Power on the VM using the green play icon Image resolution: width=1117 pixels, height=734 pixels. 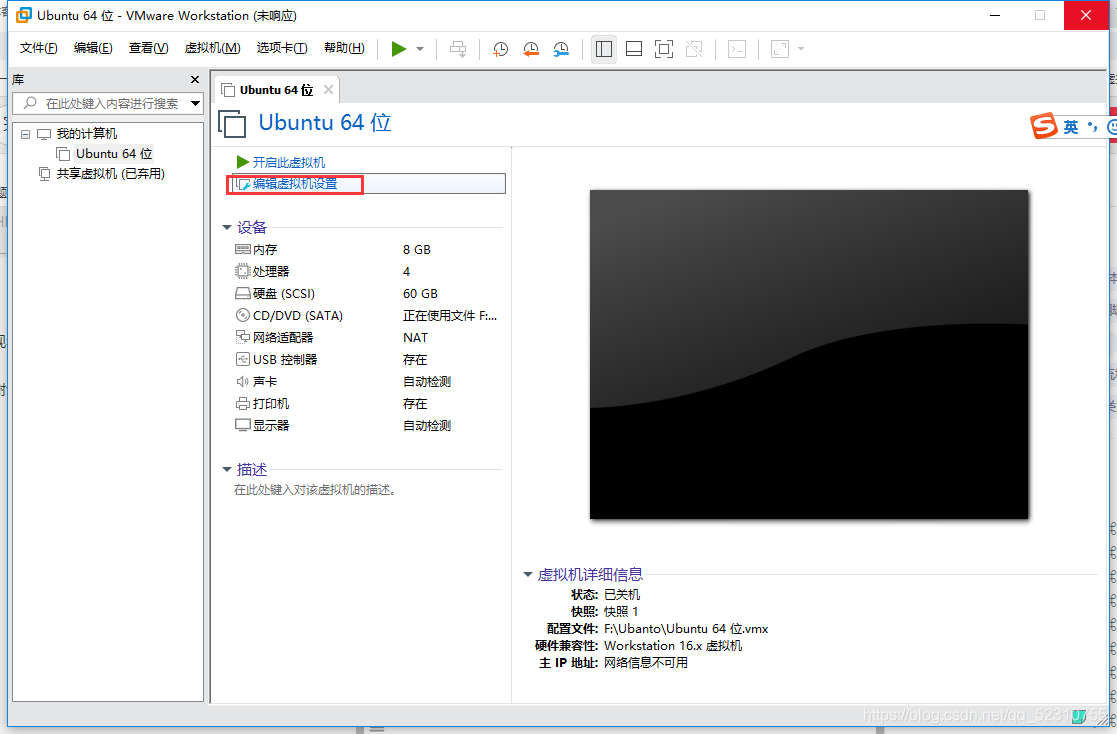click(x=398, y=48)
